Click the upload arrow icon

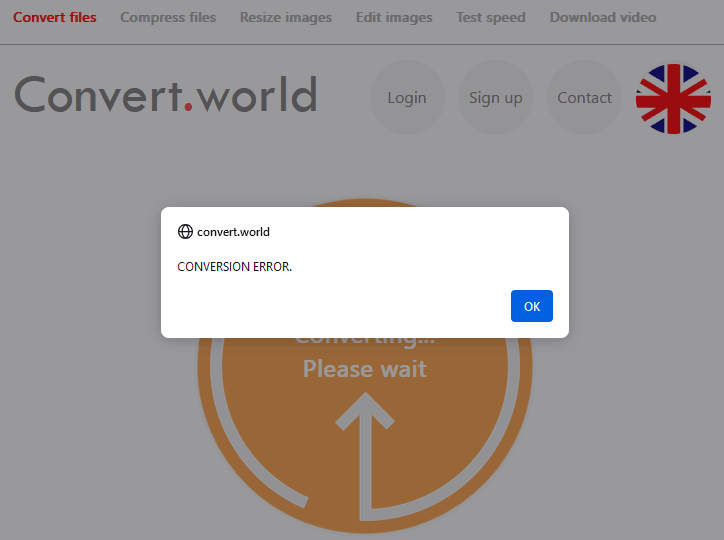click(x=365, y=456)
